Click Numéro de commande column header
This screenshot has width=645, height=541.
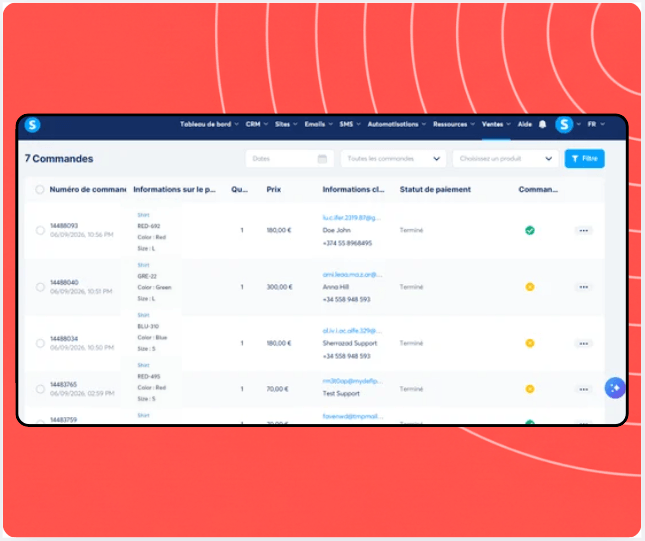(88, 190)
